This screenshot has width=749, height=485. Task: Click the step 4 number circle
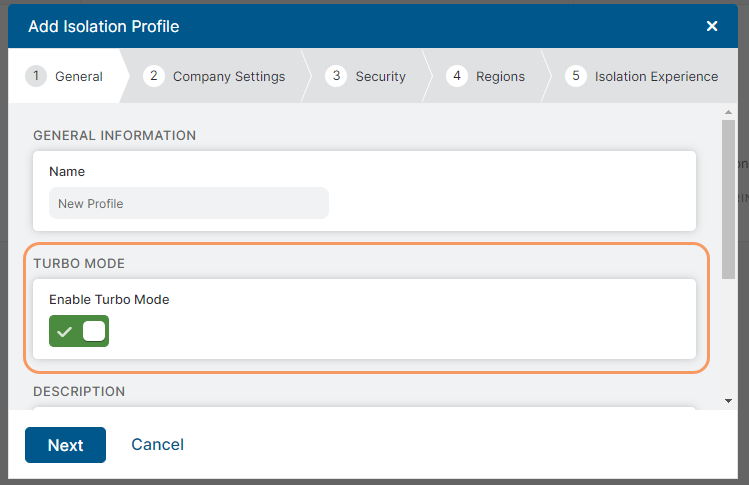click(457, 76)
